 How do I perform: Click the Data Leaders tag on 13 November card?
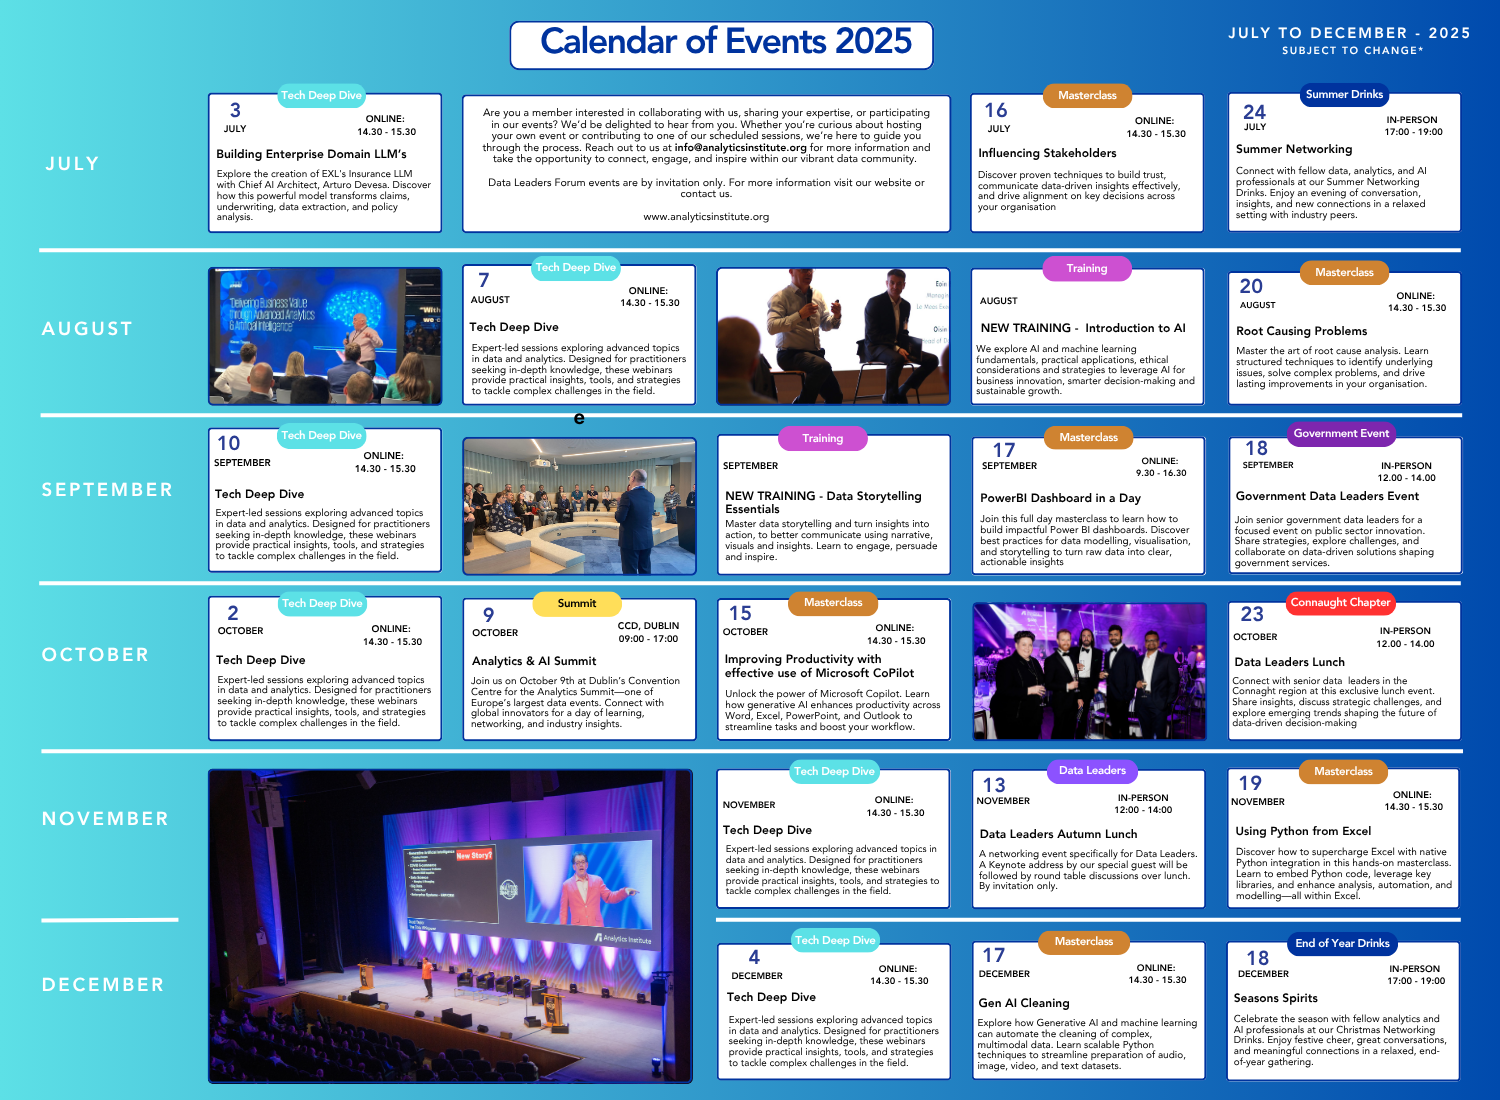click(1092, 771)
